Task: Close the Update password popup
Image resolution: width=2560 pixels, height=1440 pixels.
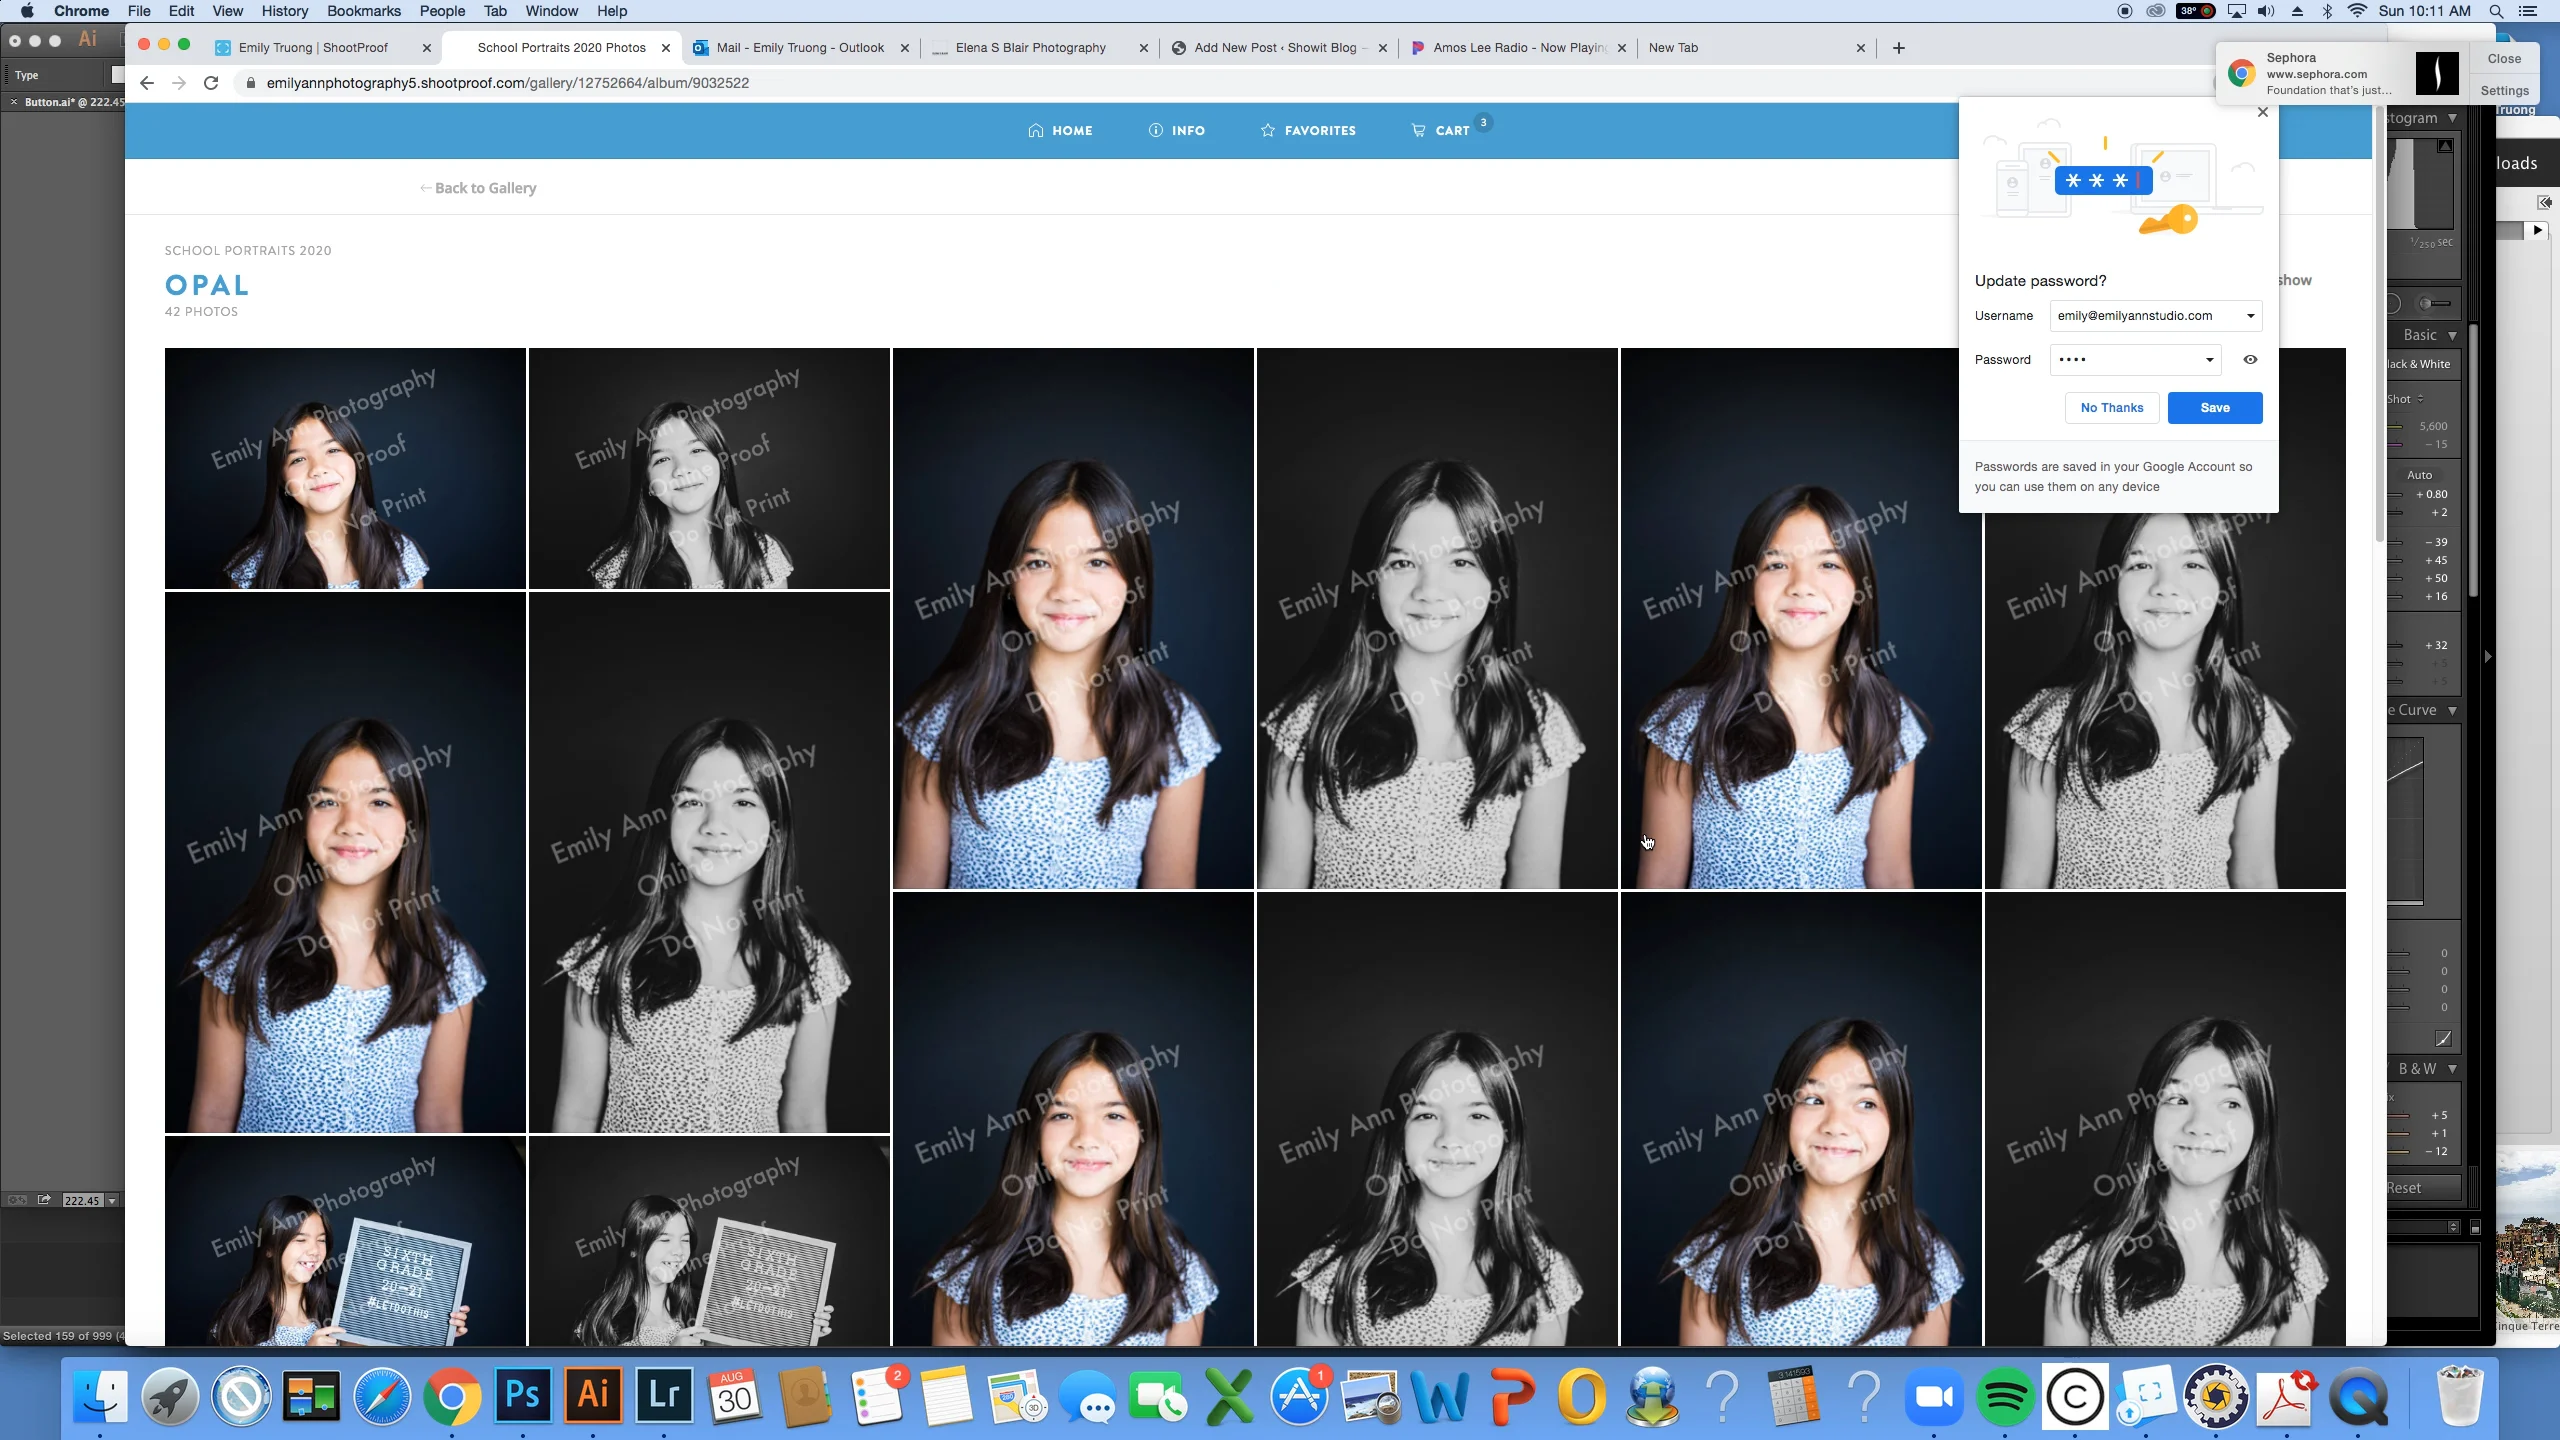Action: (x=2263, y=112)
